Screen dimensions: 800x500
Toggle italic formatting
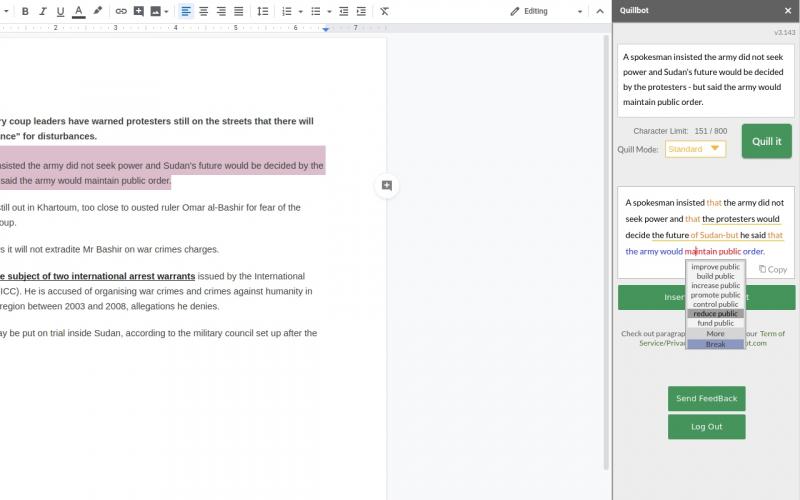coord(42,11)
